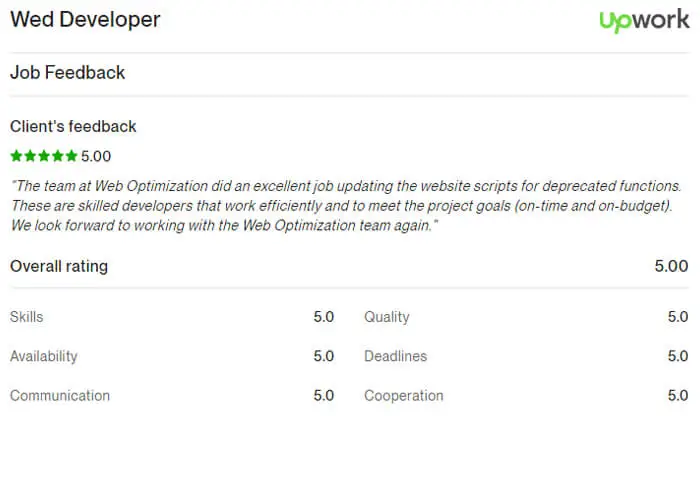Click the Deadlines rating label
The width and height of the screenshot is (700, 500).
396,356
